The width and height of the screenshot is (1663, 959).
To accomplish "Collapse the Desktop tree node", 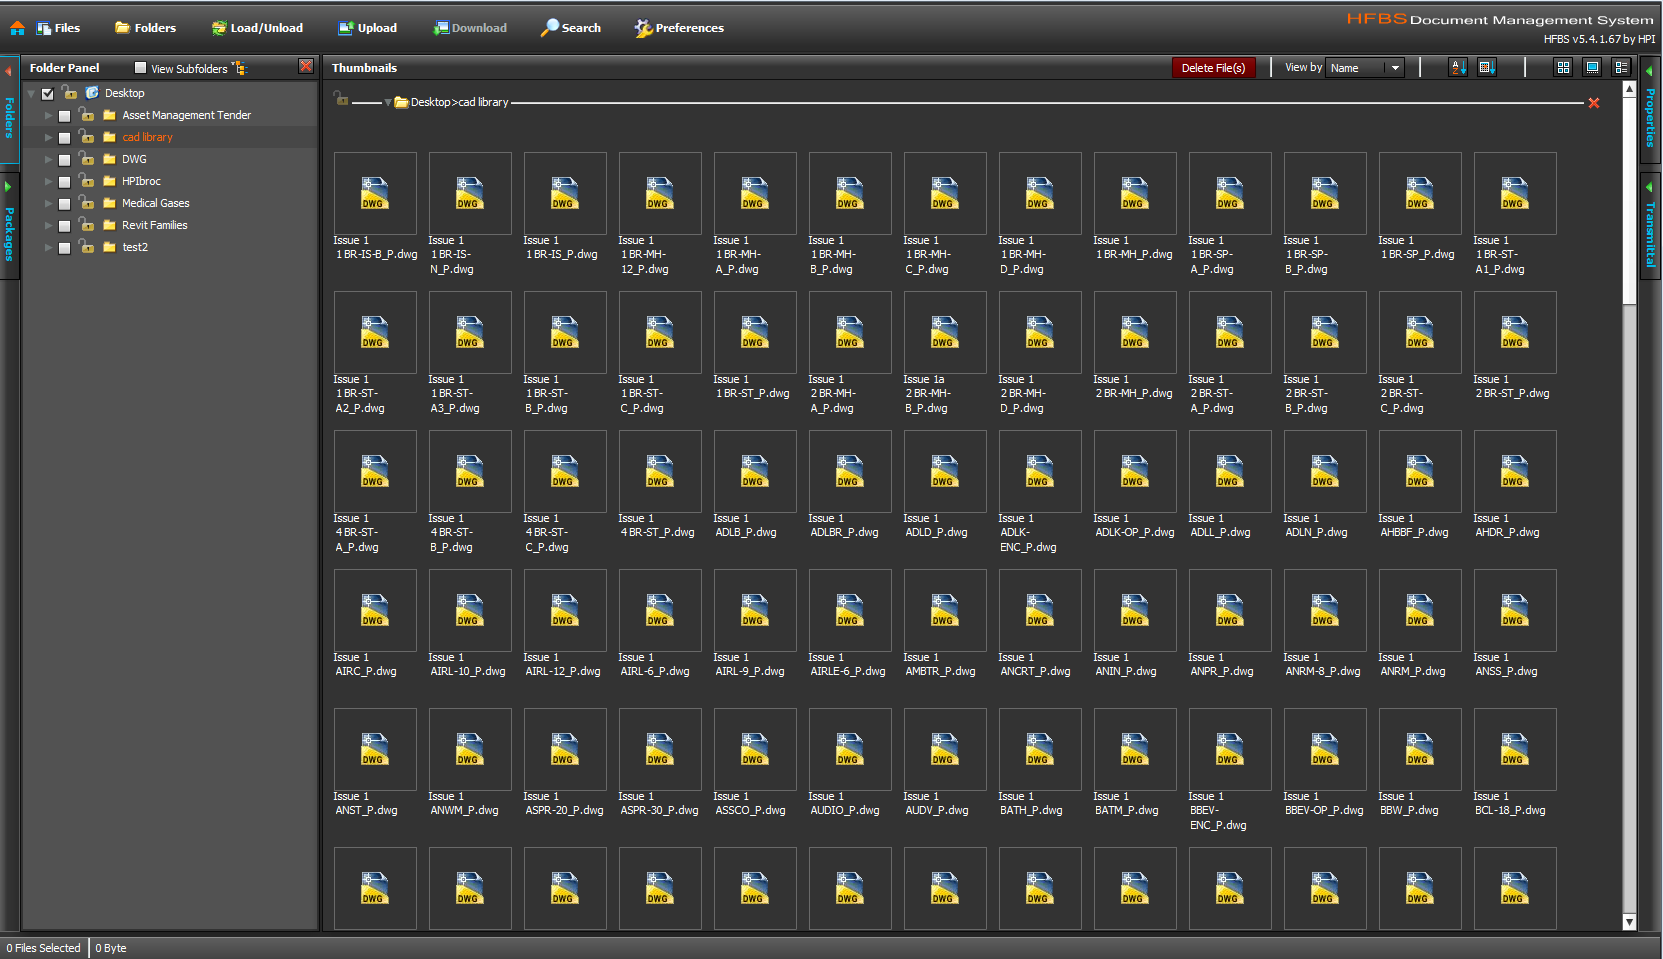I will point(31,93).
